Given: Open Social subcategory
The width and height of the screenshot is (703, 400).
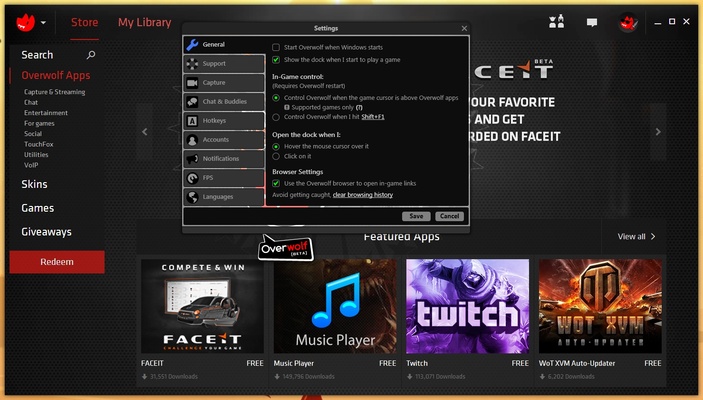Looking at the screenshot, I should (x=33, y=134).
